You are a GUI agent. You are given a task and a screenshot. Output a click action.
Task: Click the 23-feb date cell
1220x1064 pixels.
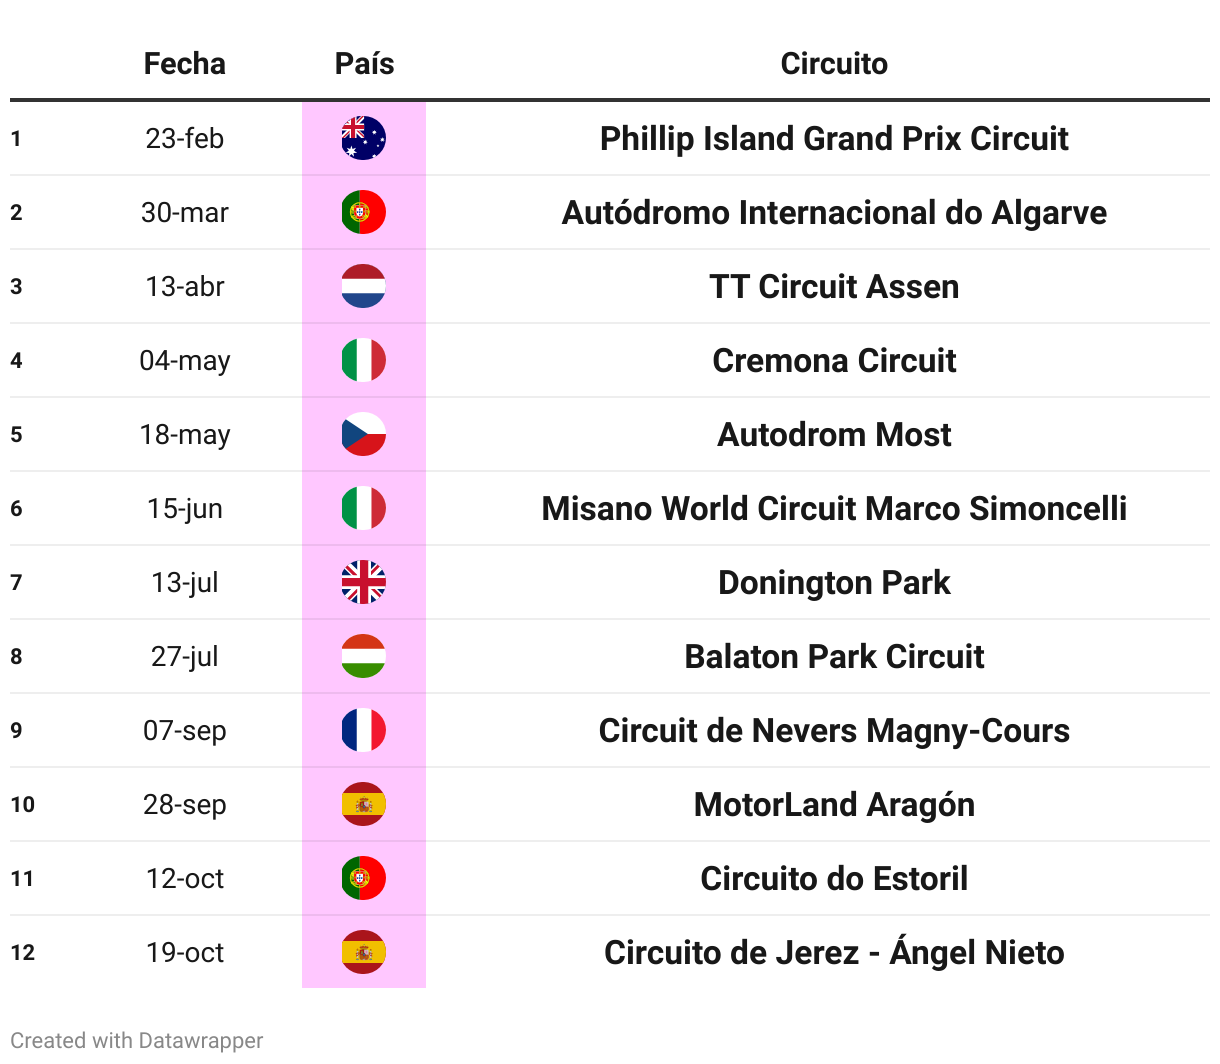(x=185, y=138)
